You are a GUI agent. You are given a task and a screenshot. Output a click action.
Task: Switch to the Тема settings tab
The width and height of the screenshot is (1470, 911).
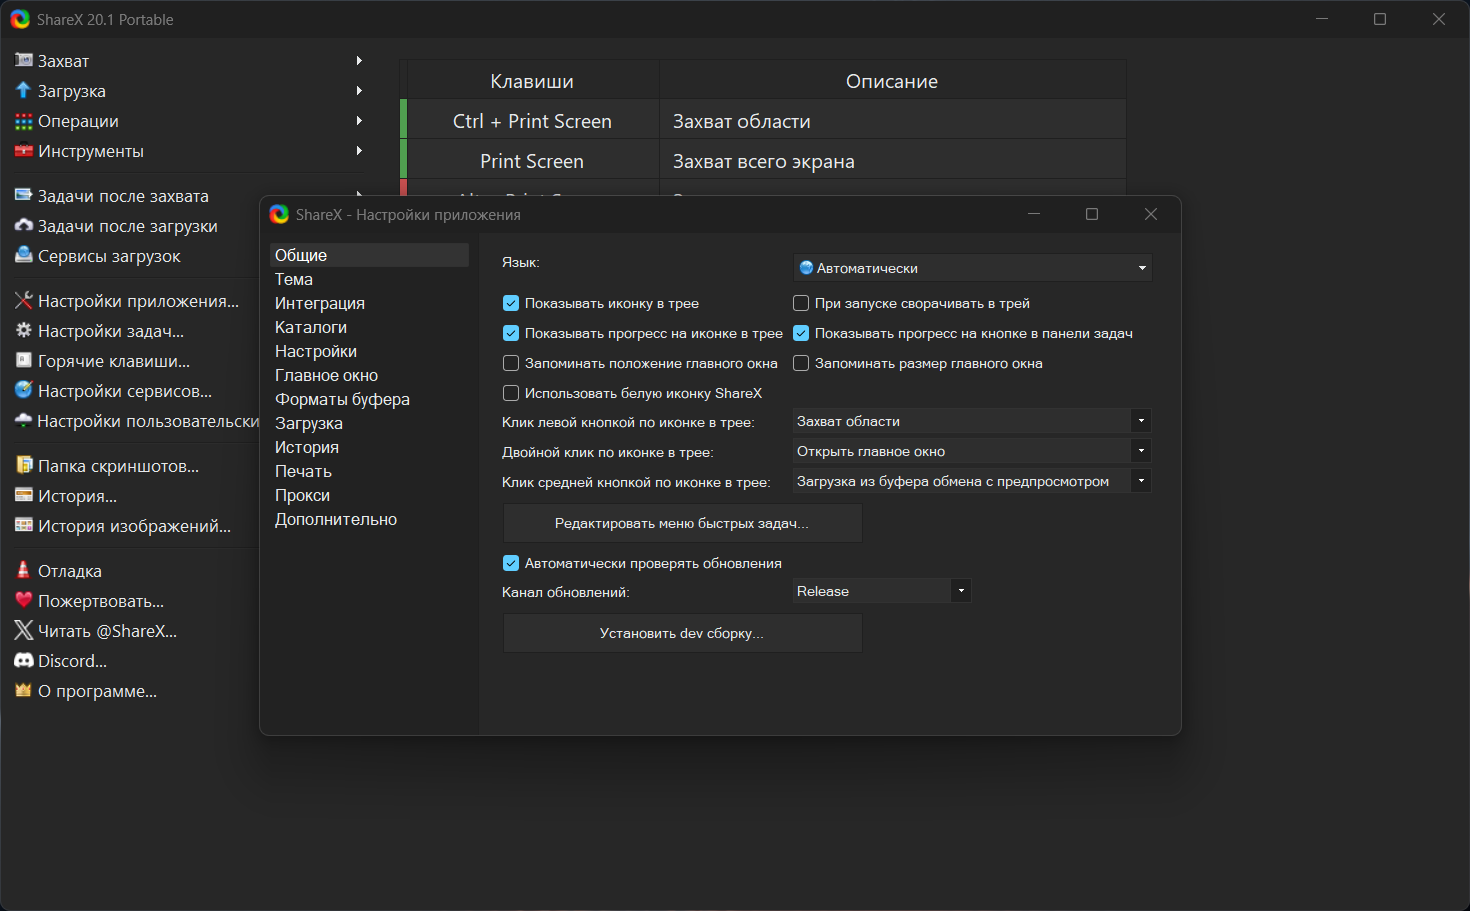point(369,279)
